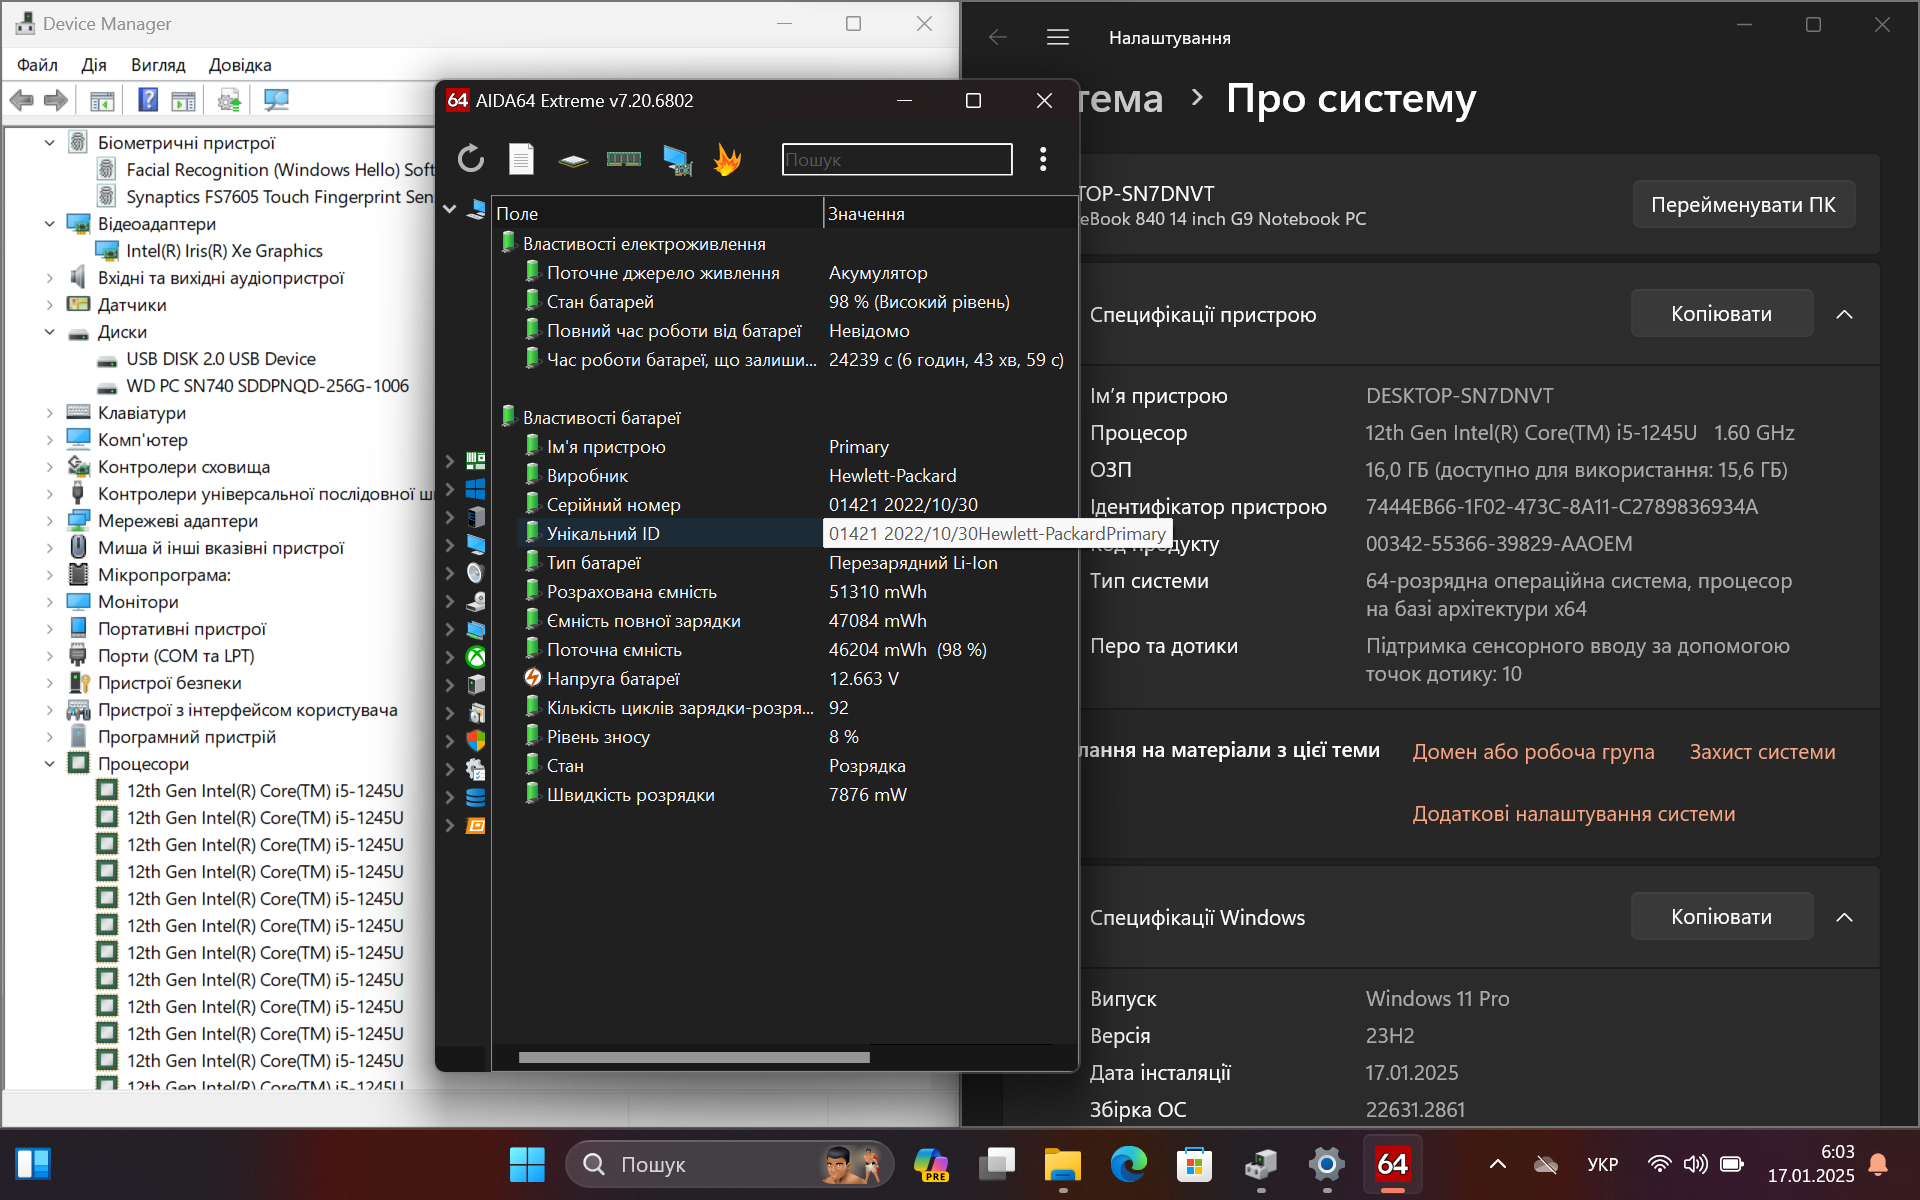The width and height of the screenshot is (1920, 1200).
Task: Click the Поле column header in AIDA64
Action: click(x=657, y=214)
